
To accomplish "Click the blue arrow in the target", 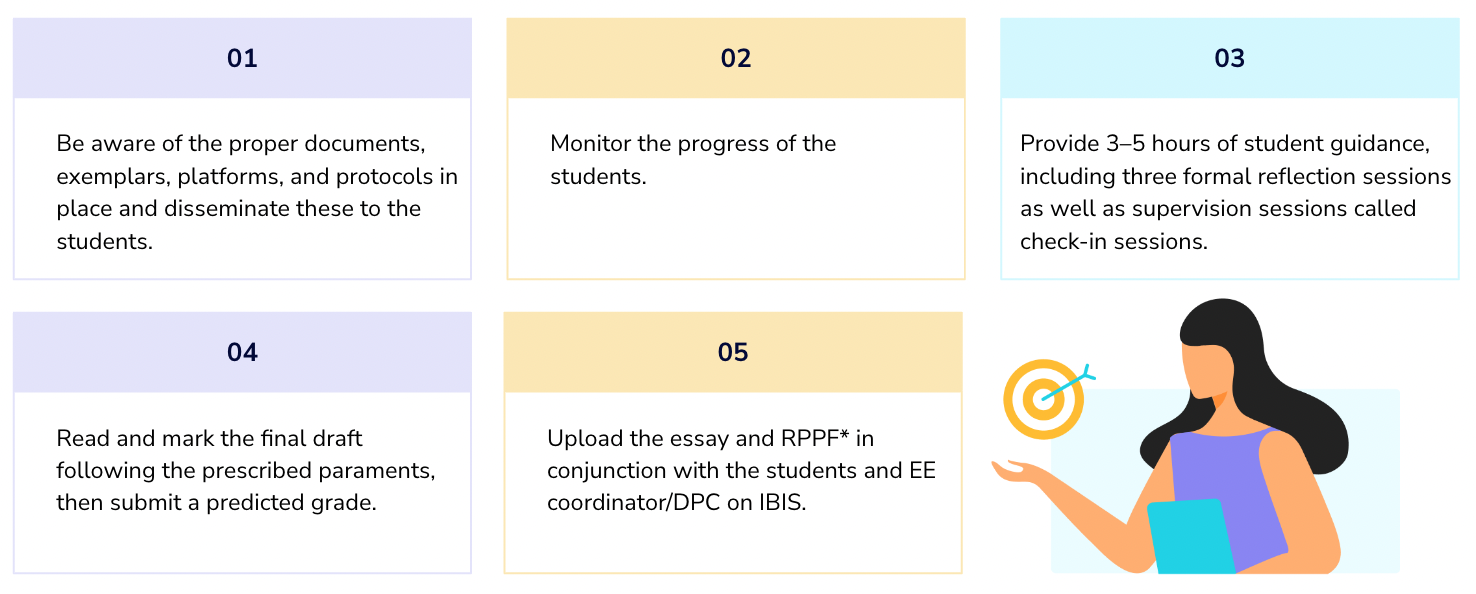I will coord(1068,384).
